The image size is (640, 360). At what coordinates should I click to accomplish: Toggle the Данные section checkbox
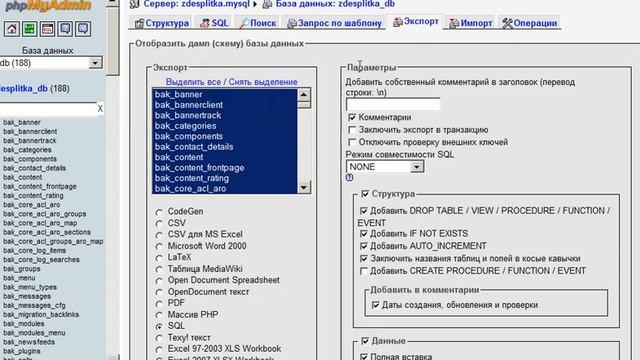pyautogui.click(x=365, y=341)
